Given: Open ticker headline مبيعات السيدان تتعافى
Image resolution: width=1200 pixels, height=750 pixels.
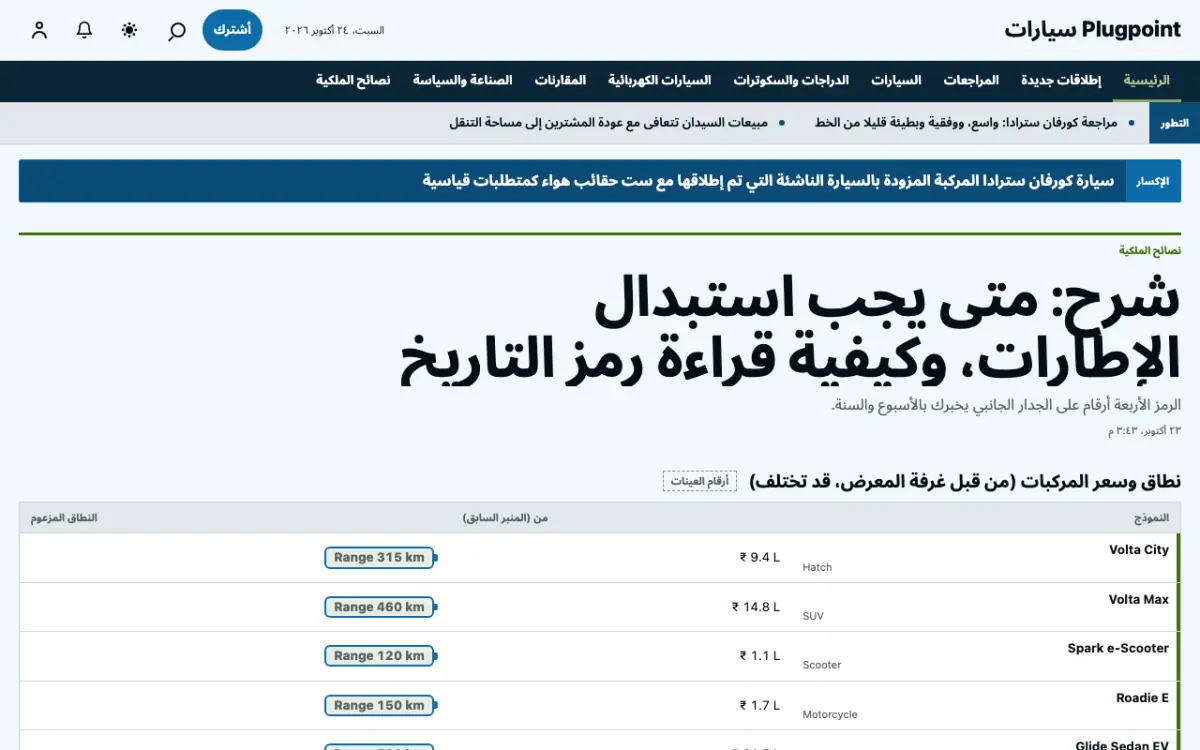Looking at the screenshot, I should pyautogui.click(x=608, y=123).
